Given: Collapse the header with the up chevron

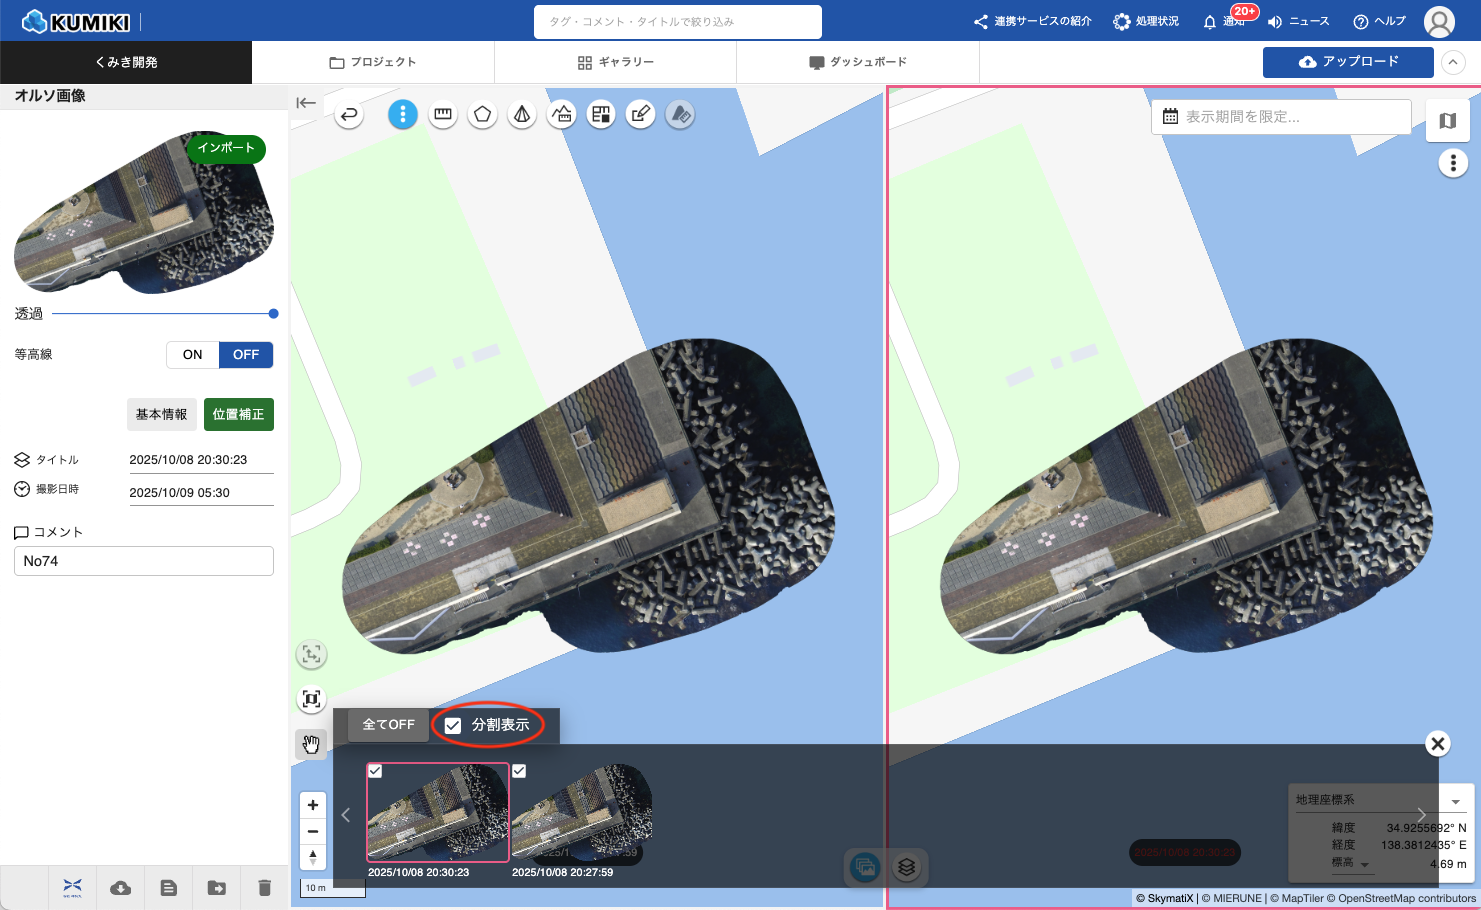Looking at the screenshot, I should pyautogui.click(x=1453, y=62).
